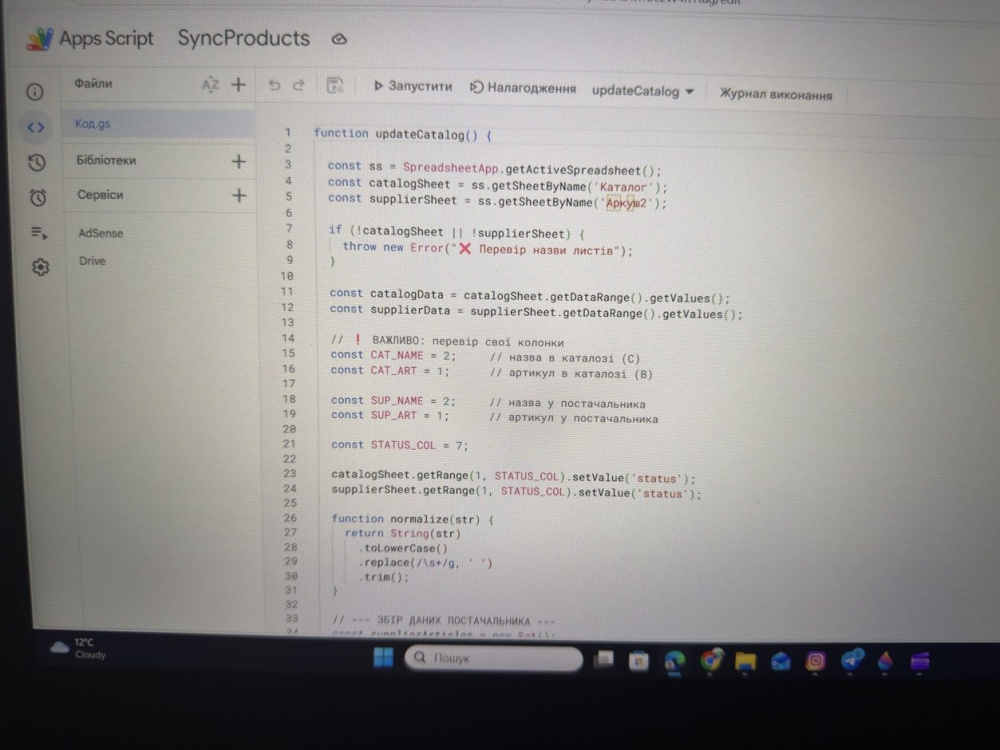Open the Overview info icon in sidebar
This screenshot has width=1000, height=750.
[x=35, y=92]
